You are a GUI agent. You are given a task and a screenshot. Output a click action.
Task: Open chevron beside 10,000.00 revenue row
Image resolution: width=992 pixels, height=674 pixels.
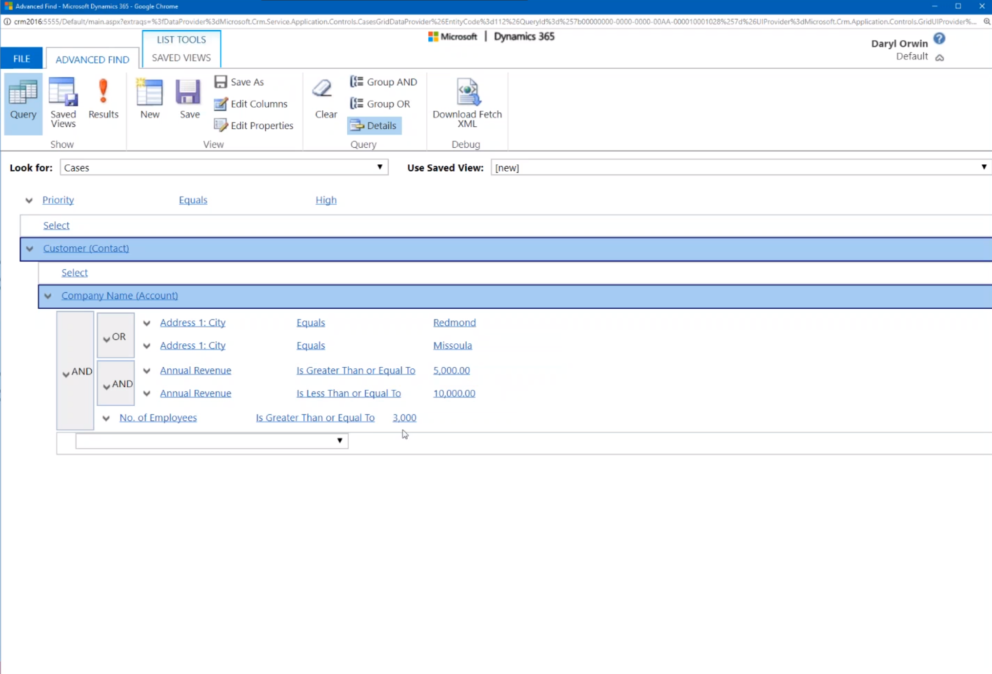tap(147, 394)
